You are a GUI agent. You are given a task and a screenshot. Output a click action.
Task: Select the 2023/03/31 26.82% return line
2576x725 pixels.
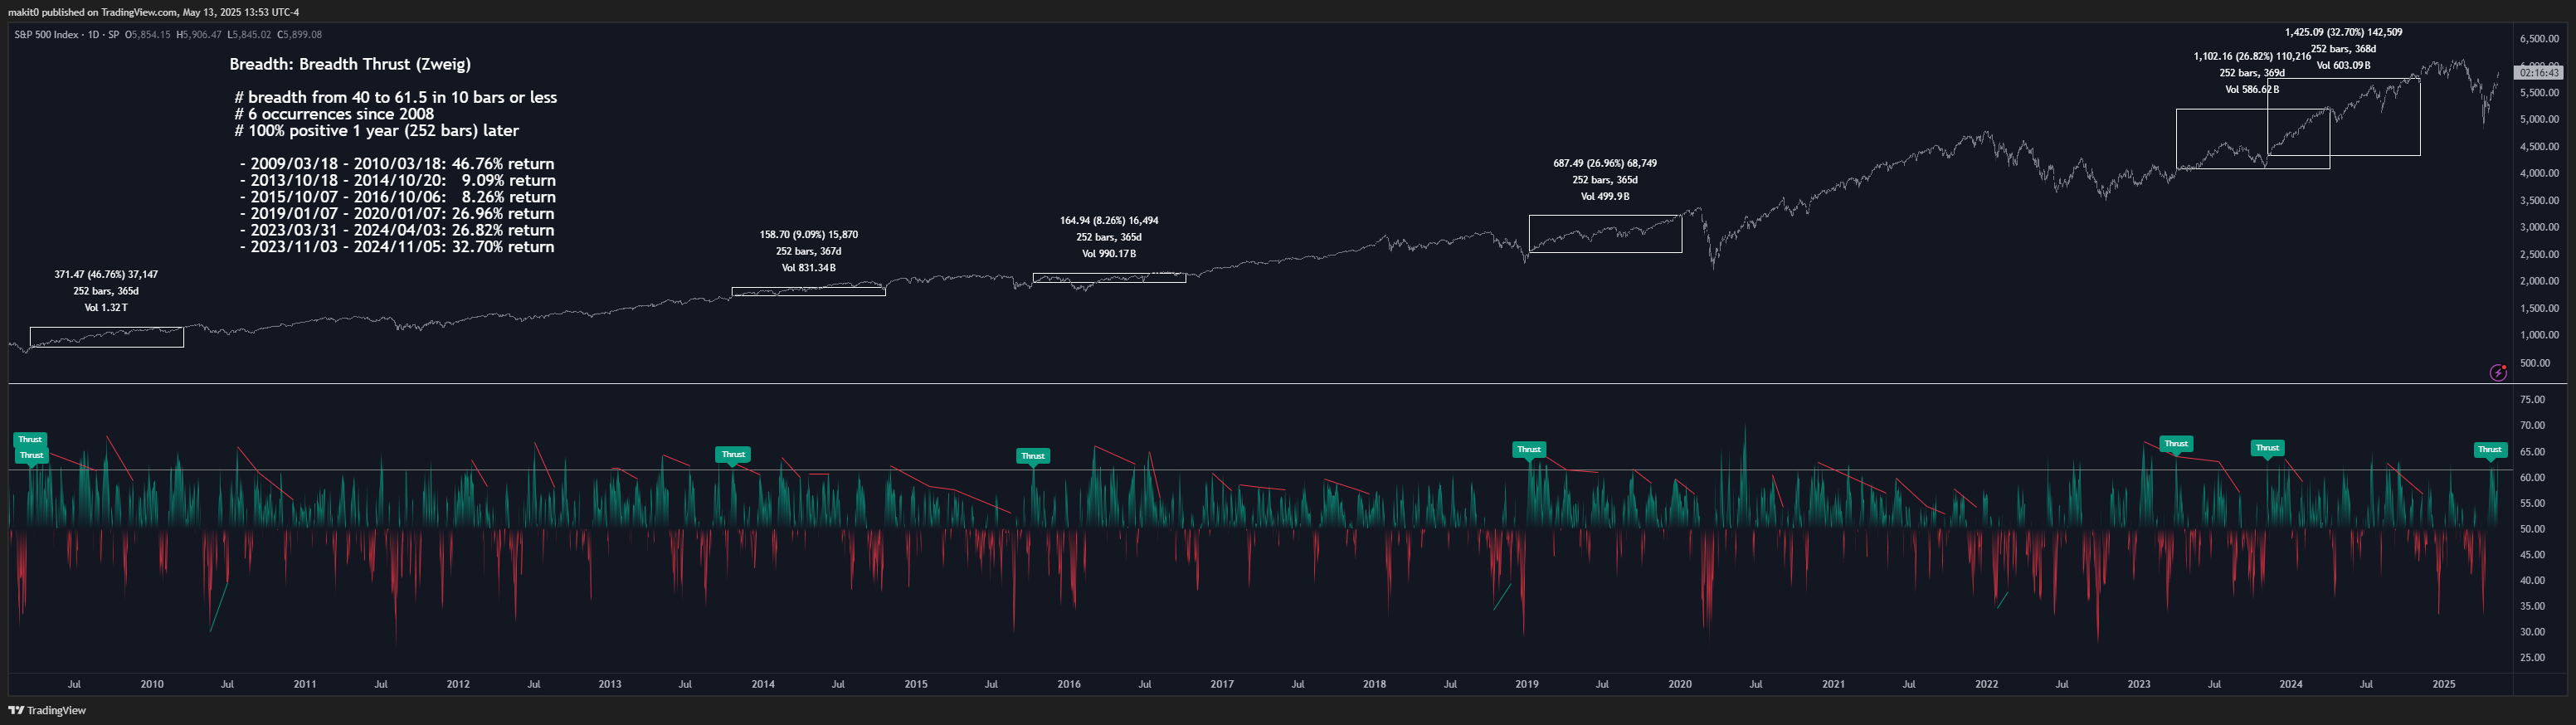pos(397,230)
